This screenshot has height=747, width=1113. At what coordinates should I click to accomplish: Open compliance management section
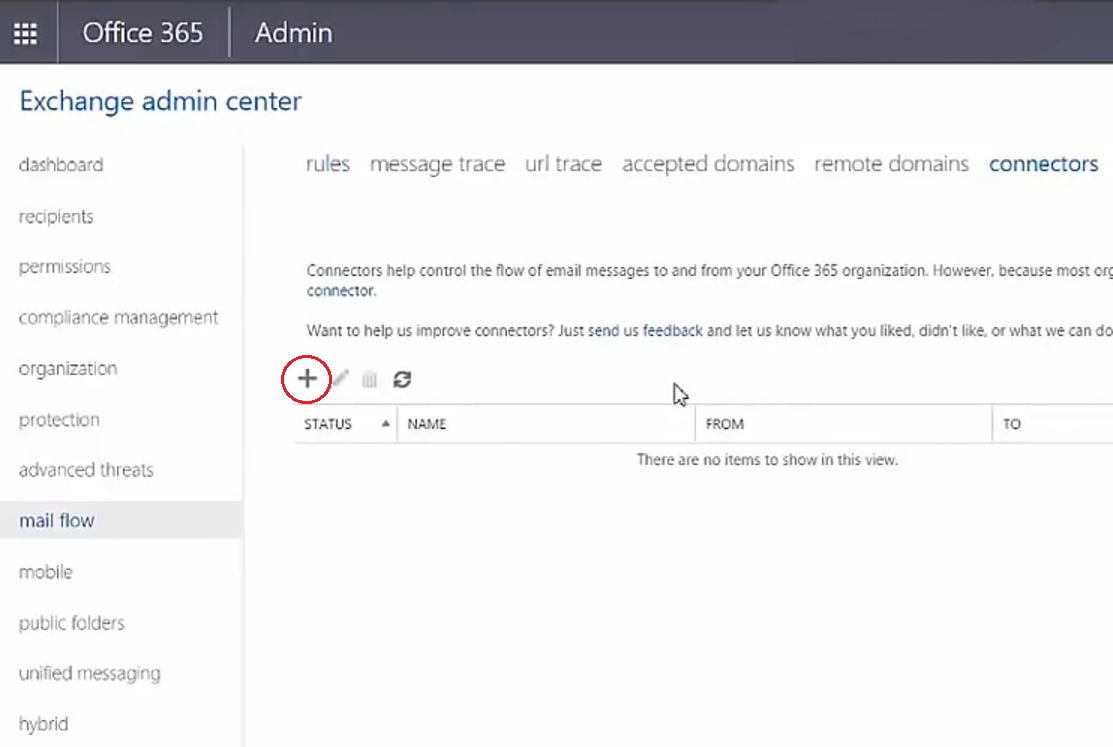click(119, 317)
